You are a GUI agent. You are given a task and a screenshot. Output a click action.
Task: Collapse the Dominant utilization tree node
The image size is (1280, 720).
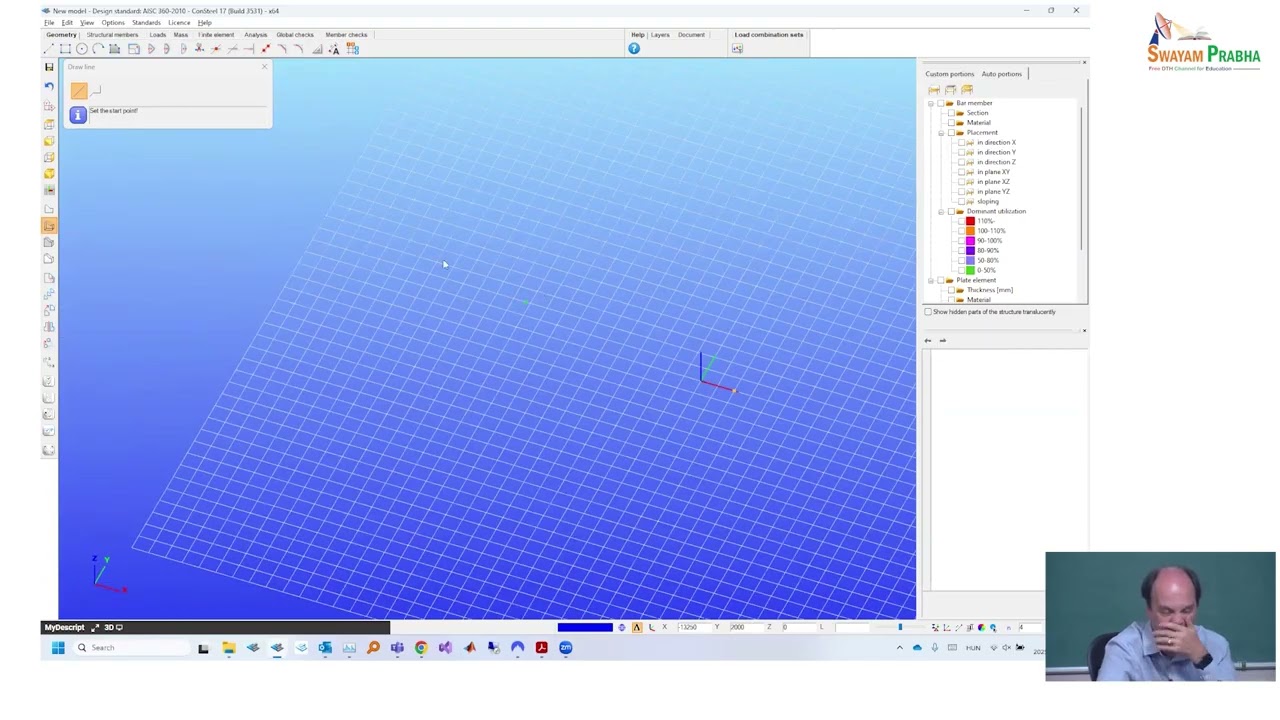point(941,212)
